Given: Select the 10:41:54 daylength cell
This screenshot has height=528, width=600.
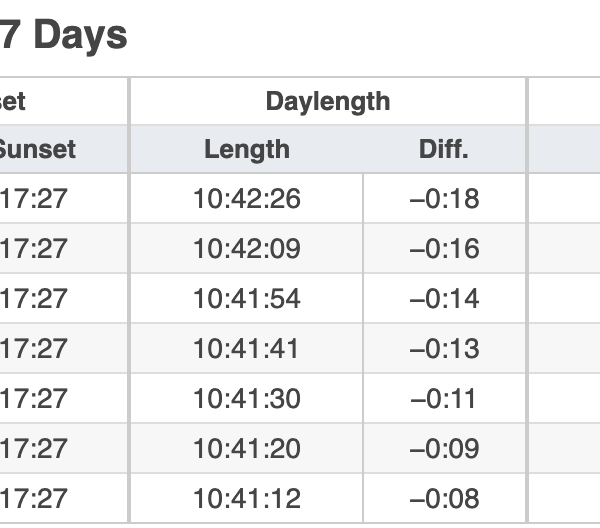Looking at the screenshot, I should pos(247,298).
